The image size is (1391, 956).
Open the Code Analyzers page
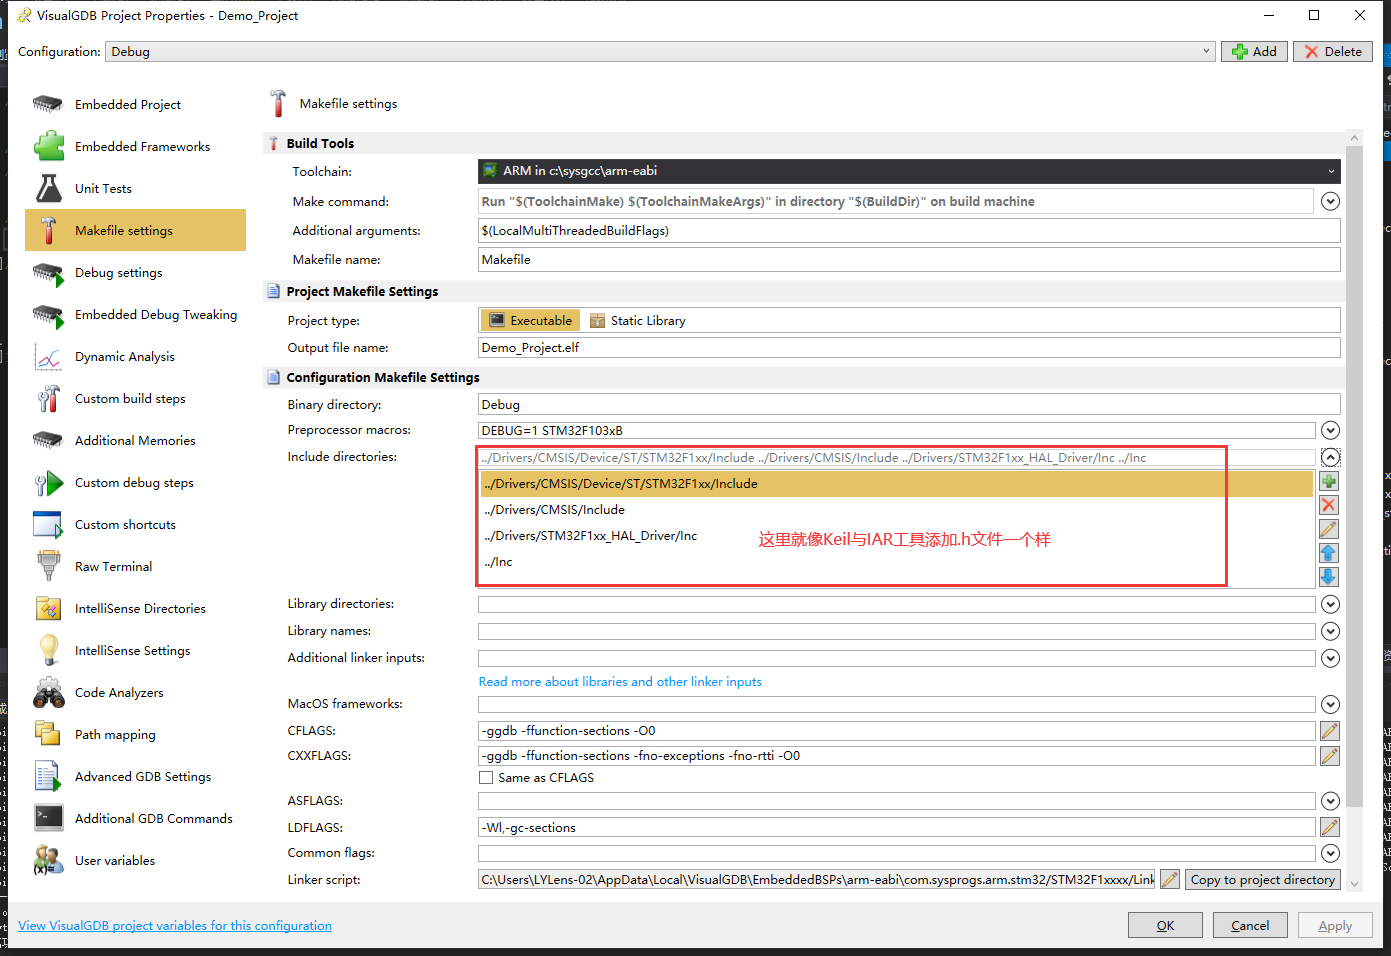[x=135, y=692]
